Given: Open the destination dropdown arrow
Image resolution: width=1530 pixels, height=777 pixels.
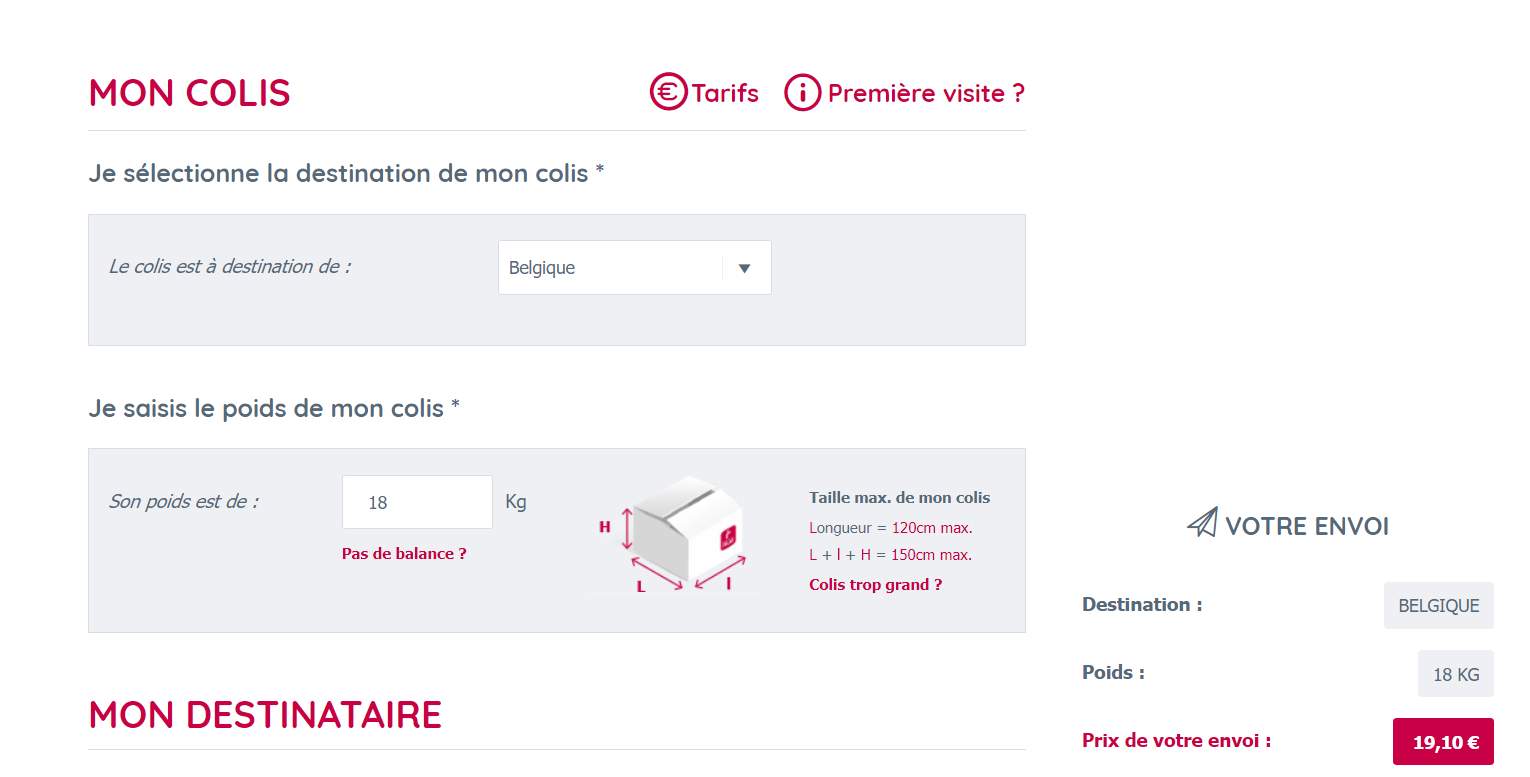Looking at the screenshot, I should (x=744, y=268).
